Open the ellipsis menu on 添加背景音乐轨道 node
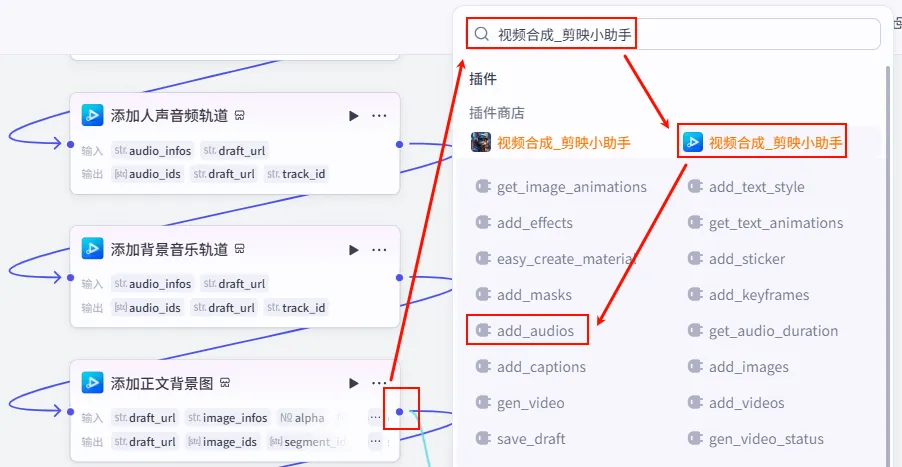This screenshot has height=467, width=902. pos(379,250)
